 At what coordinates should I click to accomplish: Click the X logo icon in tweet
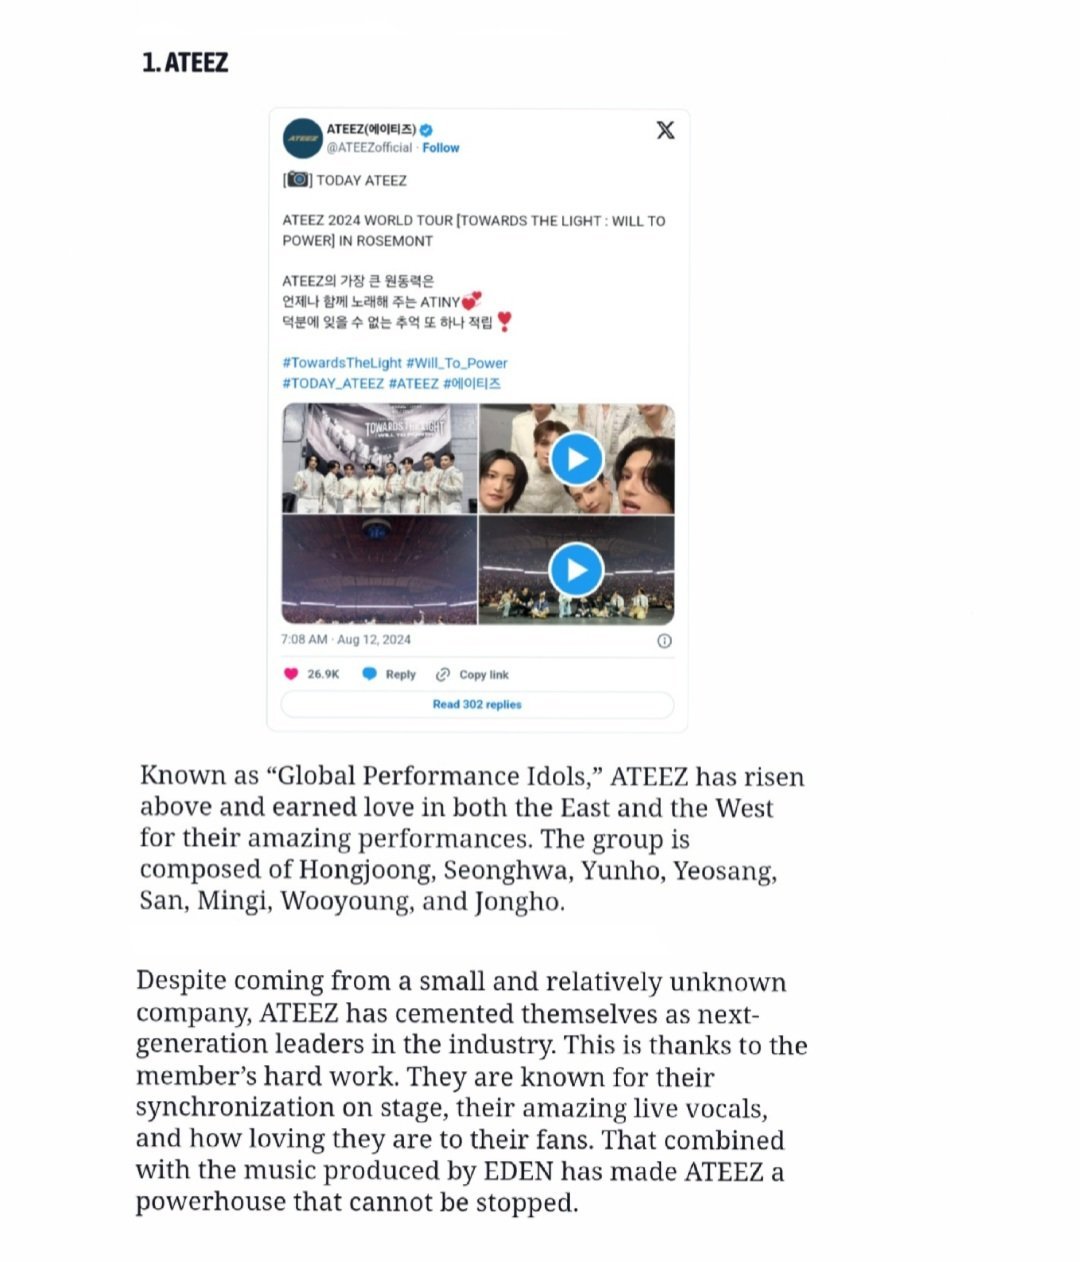665,130
